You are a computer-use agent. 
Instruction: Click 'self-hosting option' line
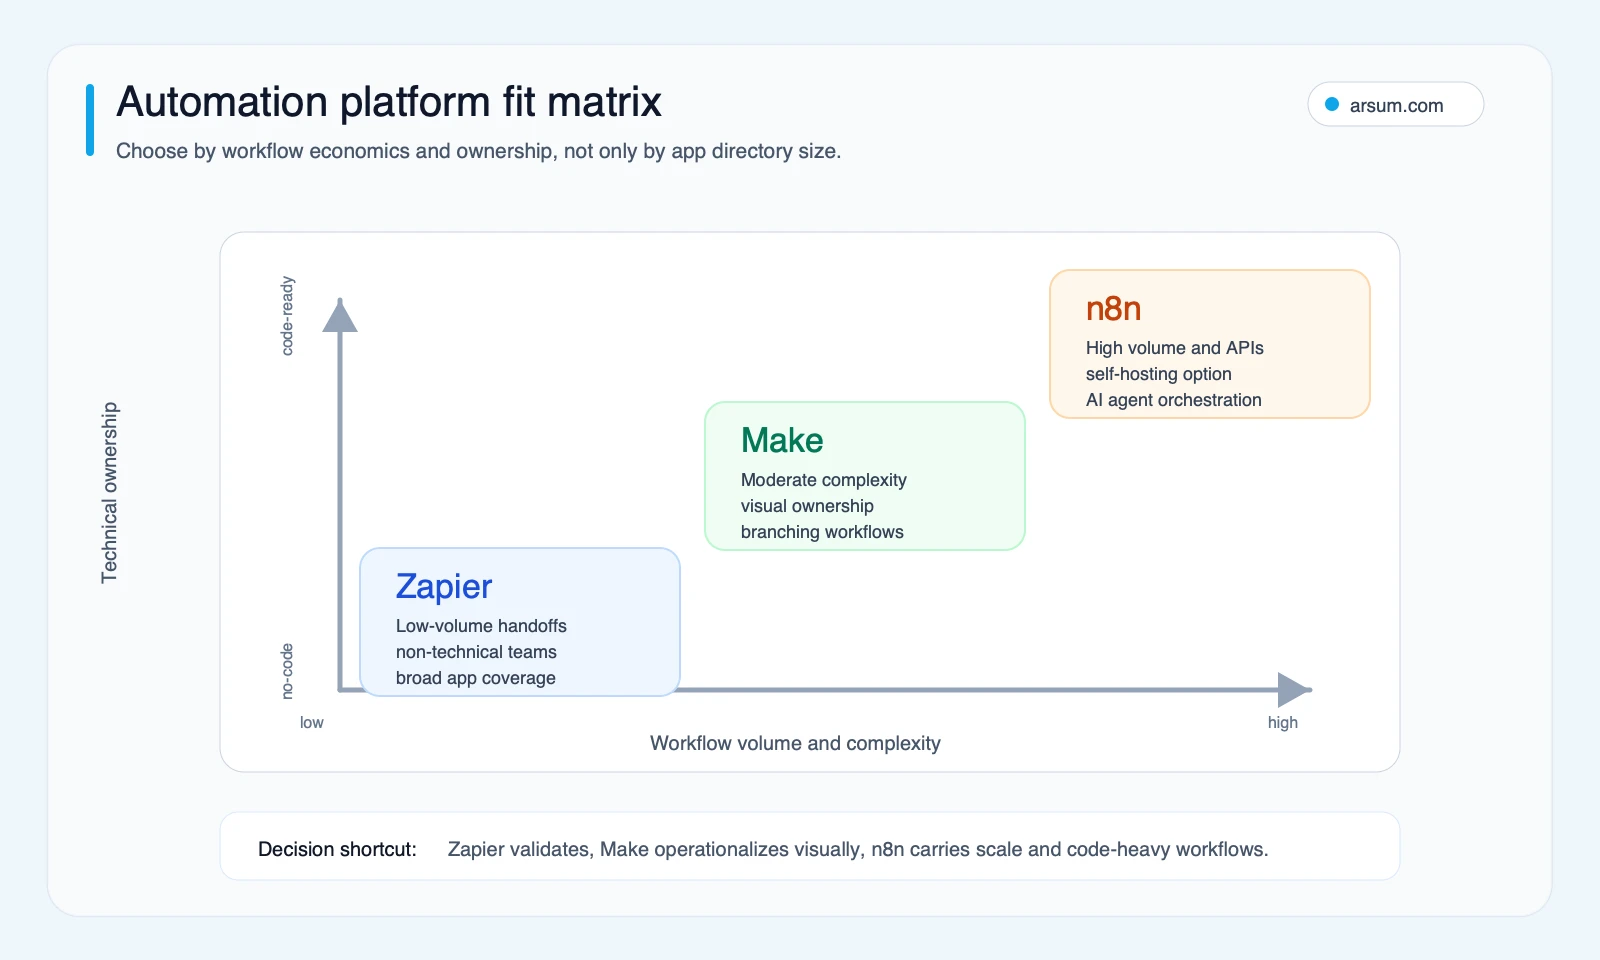[x=1159, y=374]
